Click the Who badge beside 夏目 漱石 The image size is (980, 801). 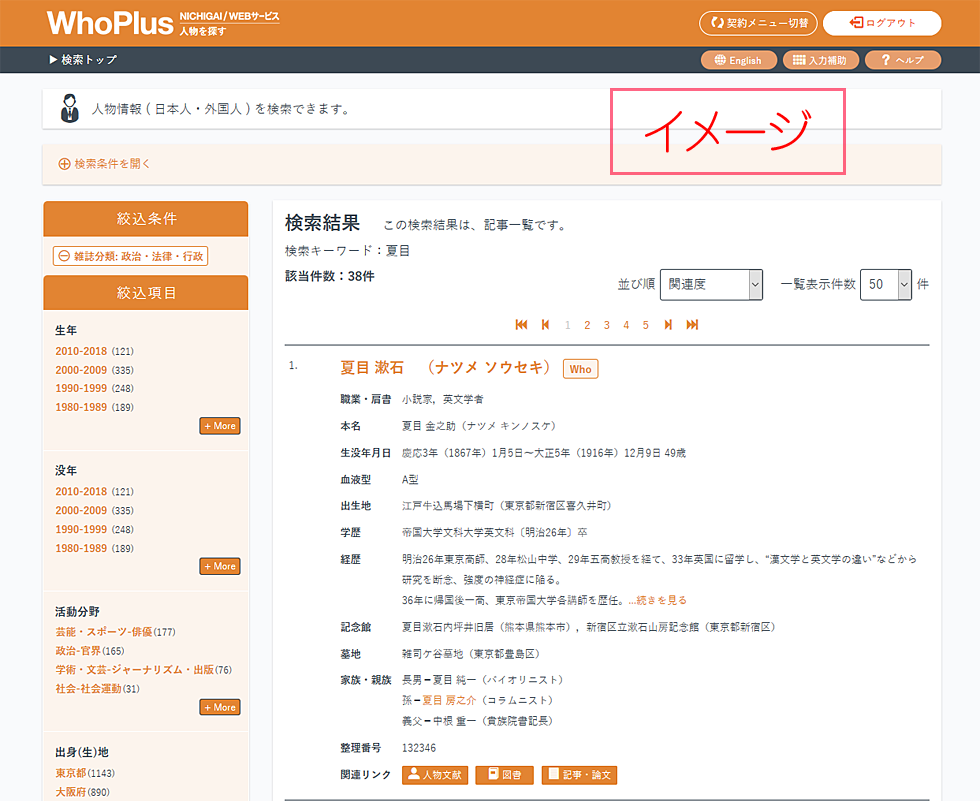[x=580, y=369]
